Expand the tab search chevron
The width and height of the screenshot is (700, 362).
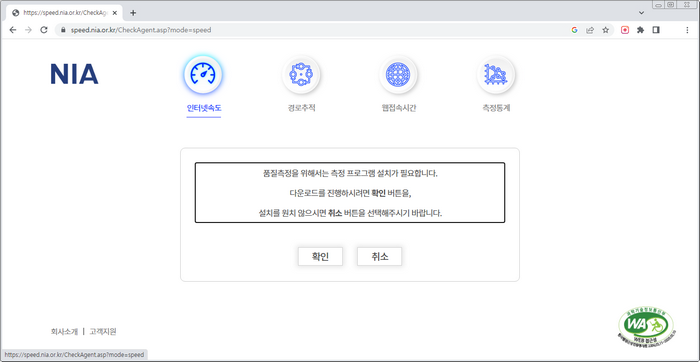pos(642,12)
